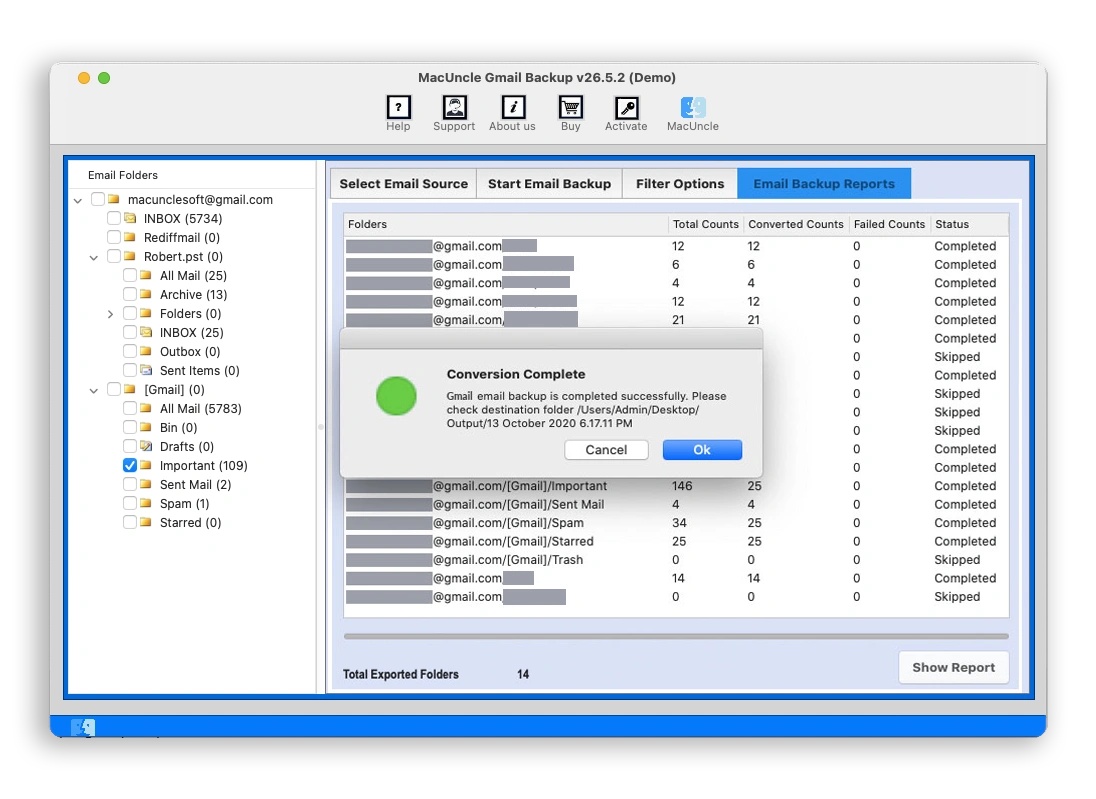Click the Outbox folder icon

pyautogui.click(x=145, y=351)
